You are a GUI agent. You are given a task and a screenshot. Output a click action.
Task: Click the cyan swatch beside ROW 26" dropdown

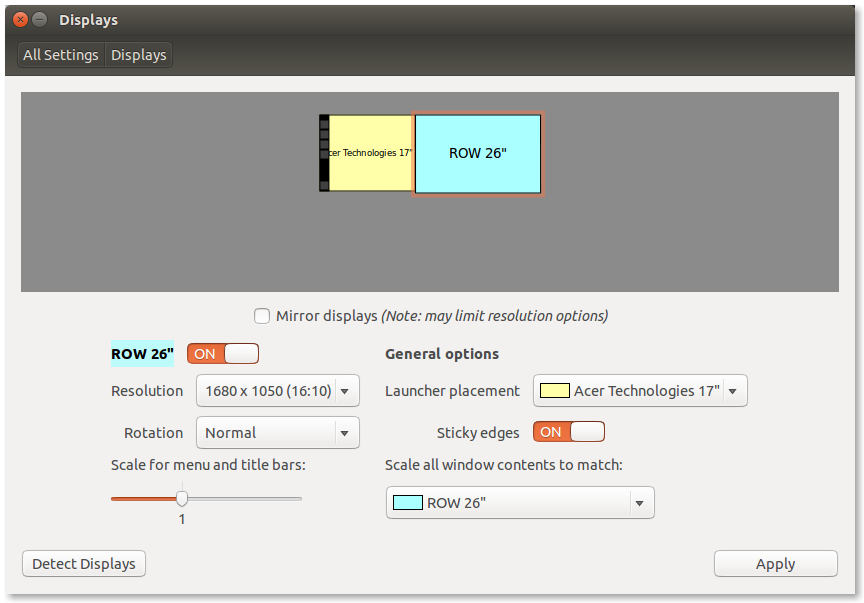408,503
